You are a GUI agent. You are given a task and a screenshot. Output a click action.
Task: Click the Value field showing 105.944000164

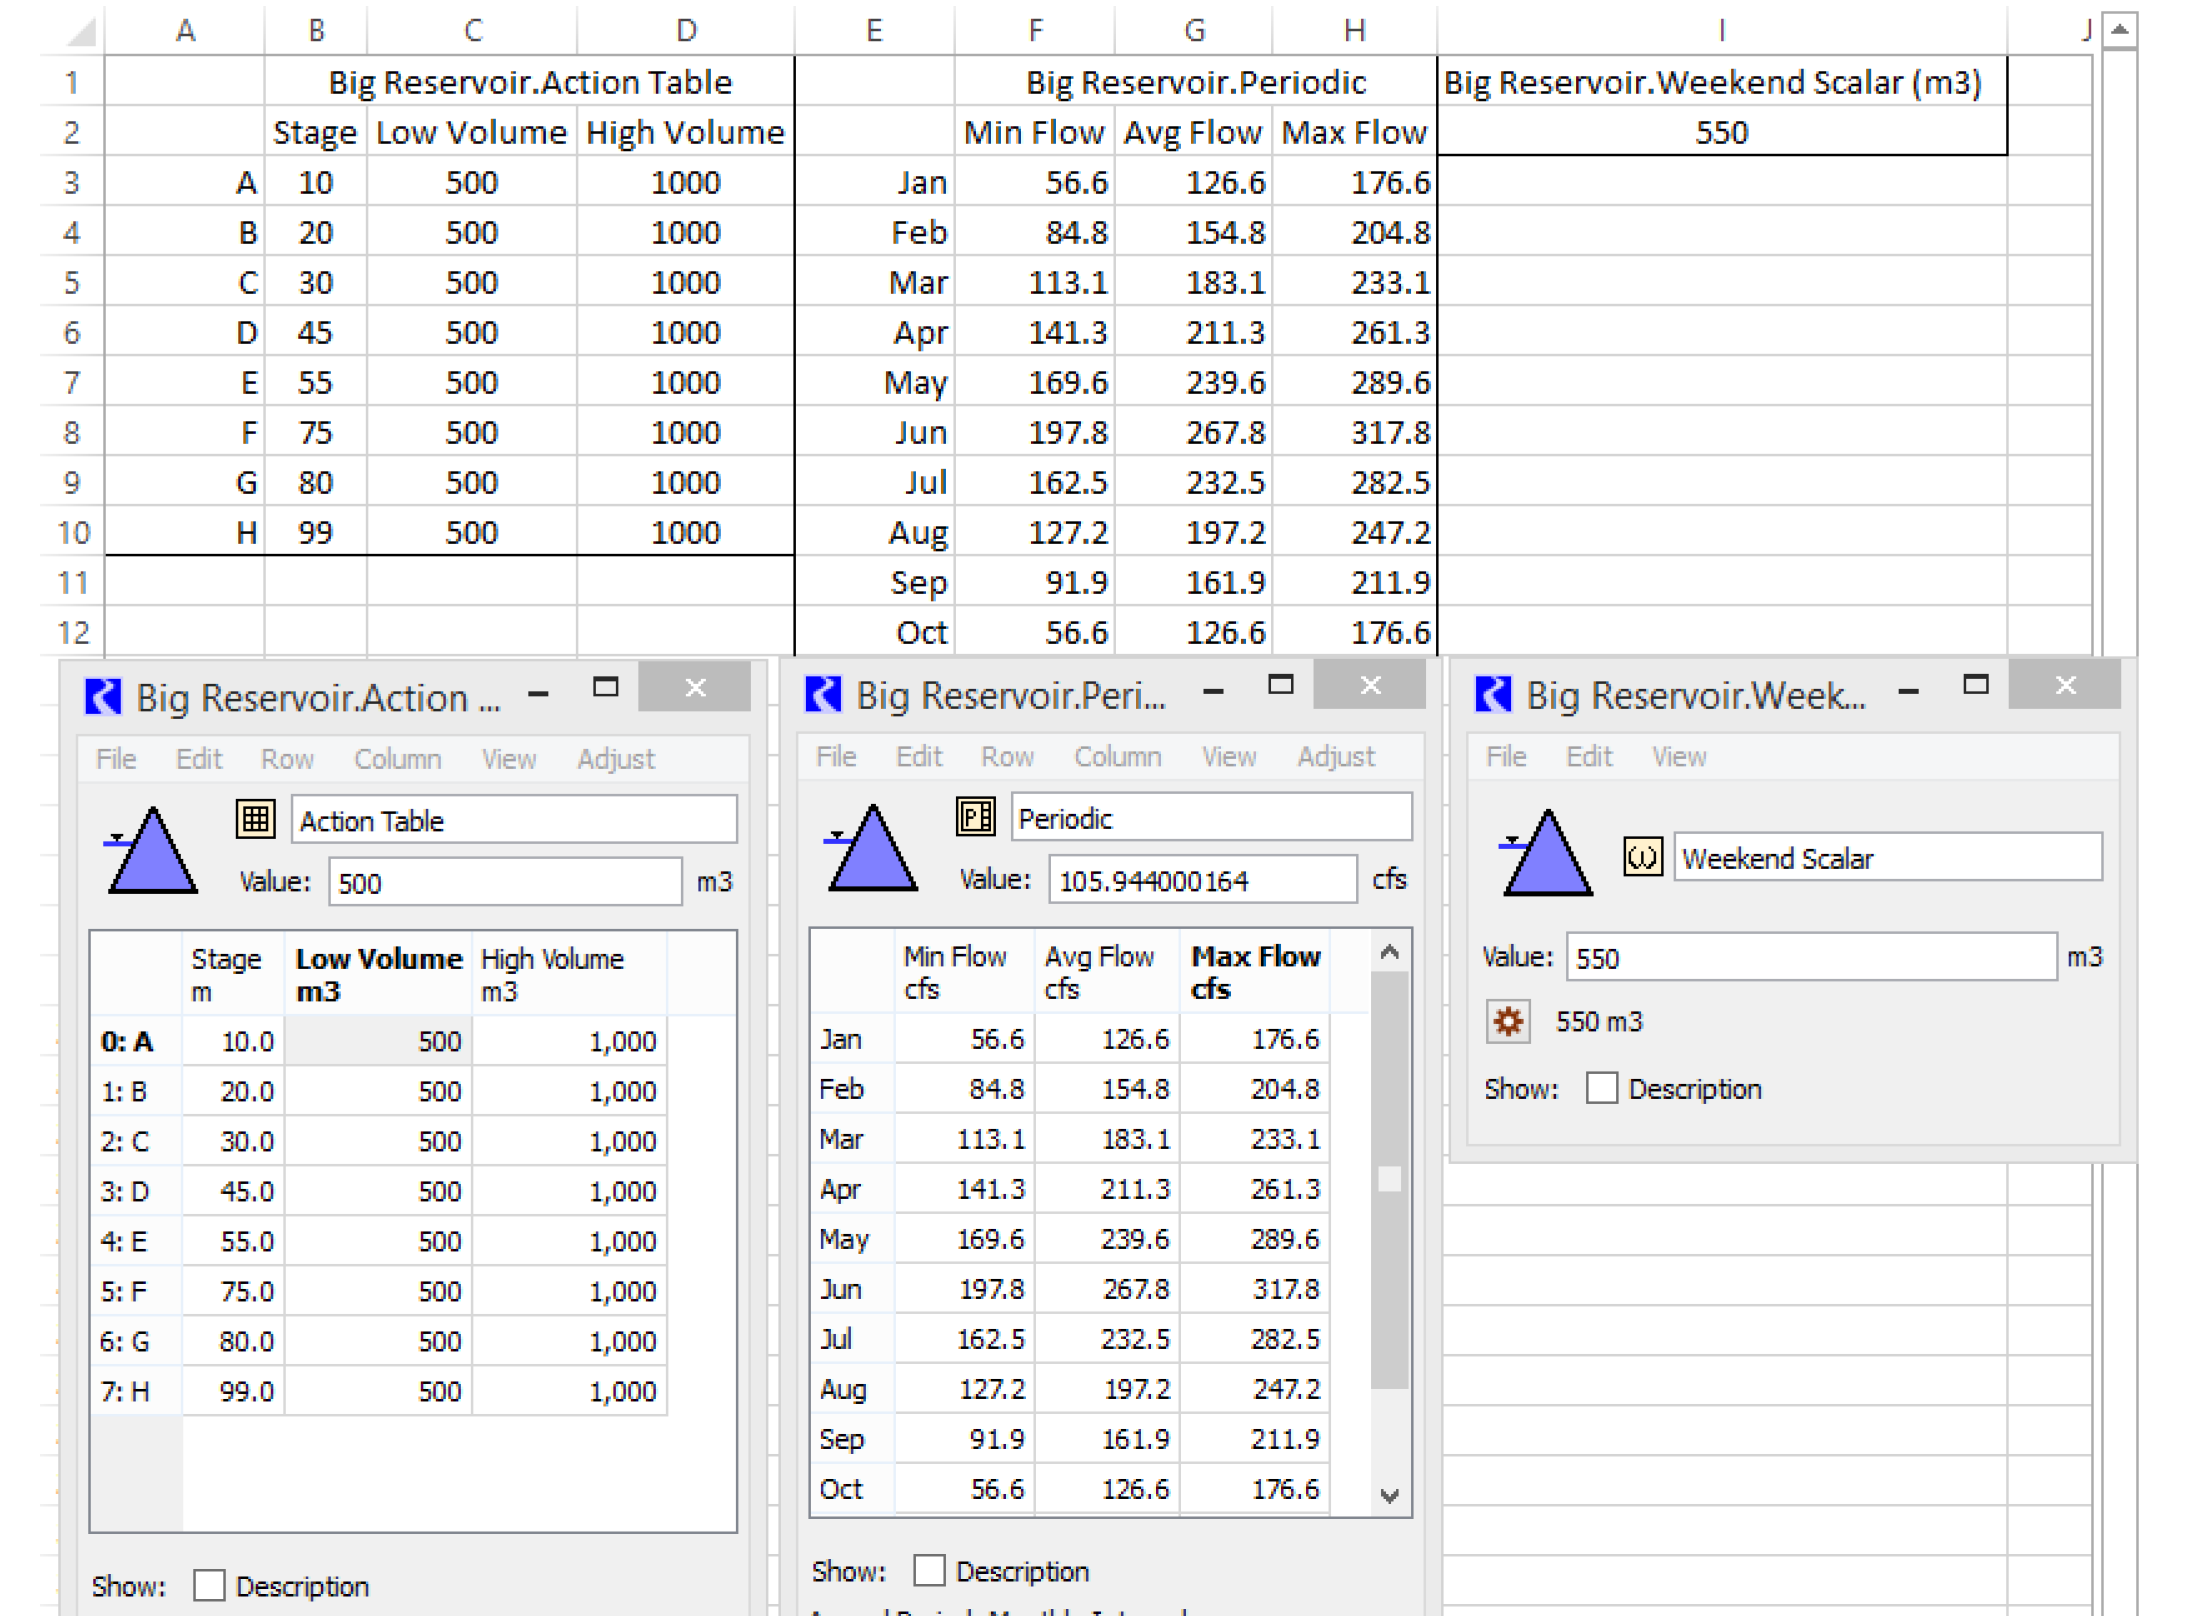[x=1201, y=880]
